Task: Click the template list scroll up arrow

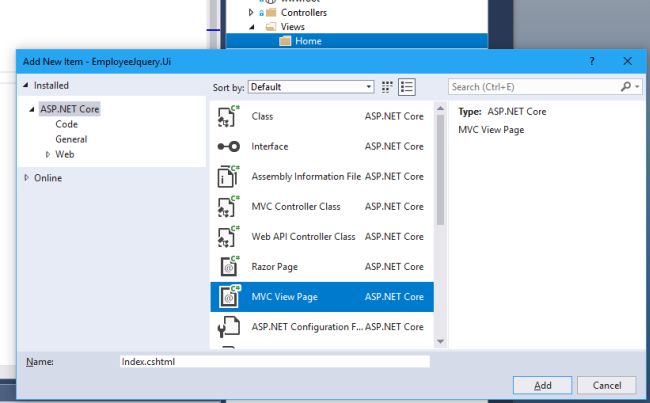Action: point(440,108)
